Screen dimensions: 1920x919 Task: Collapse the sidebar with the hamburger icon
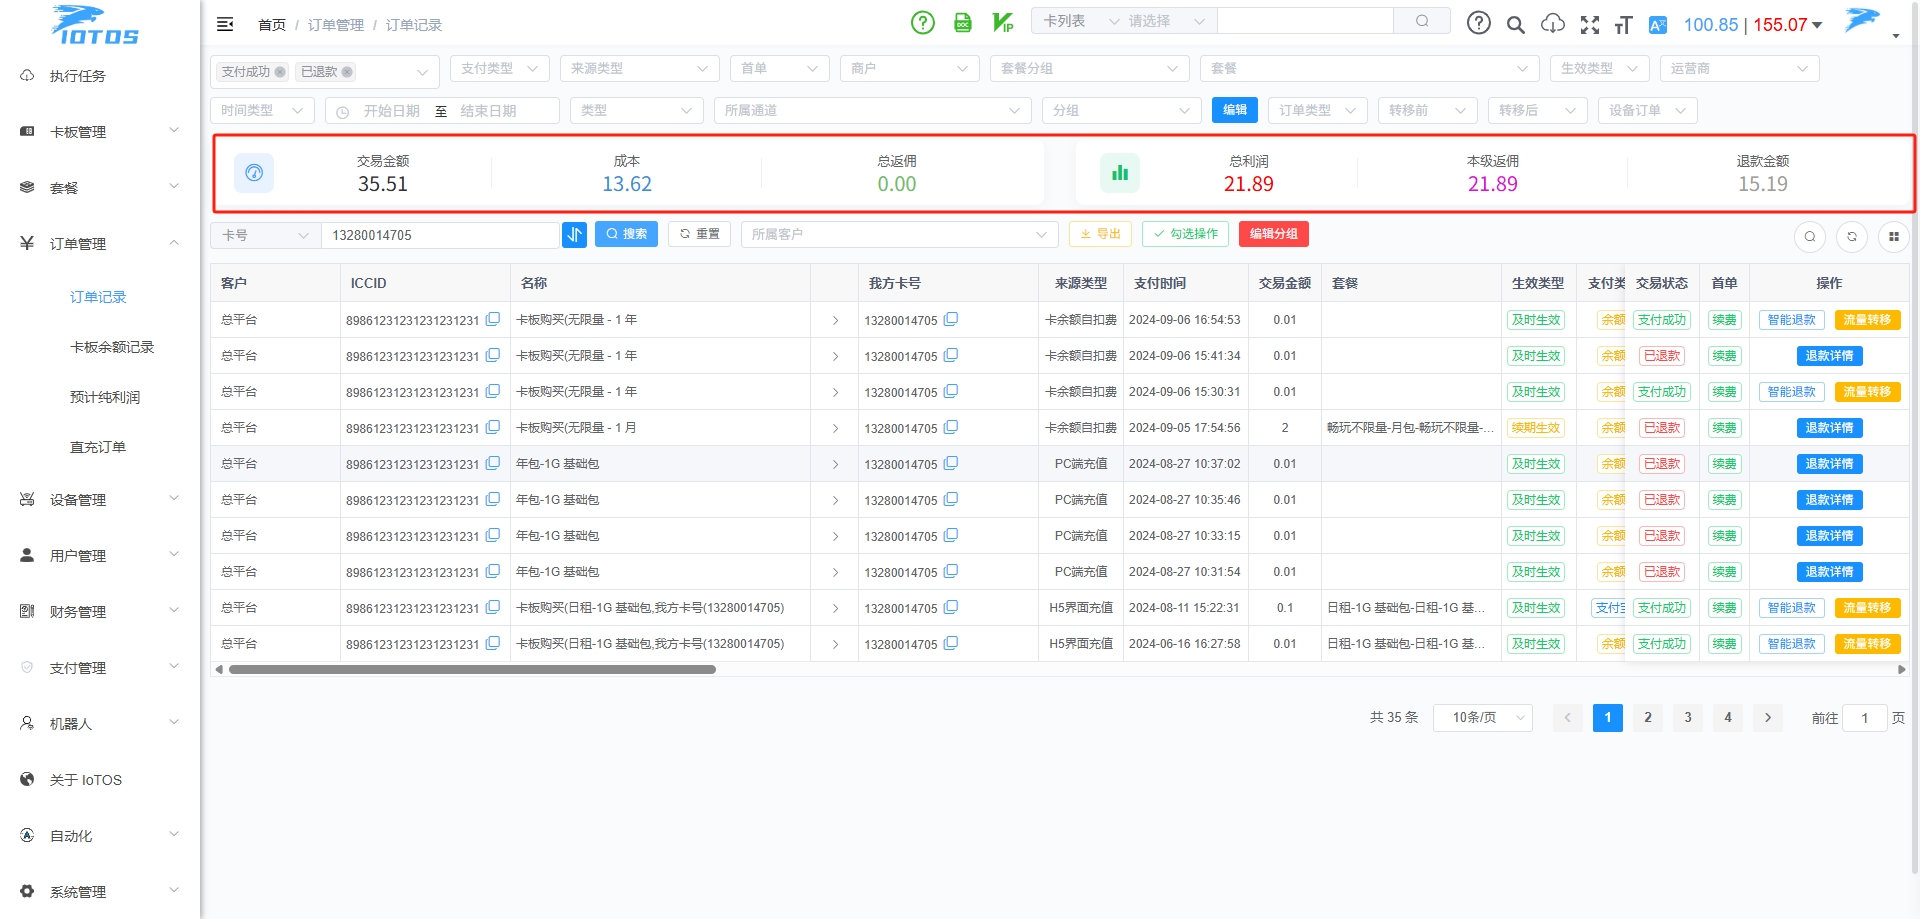[225, 24]
